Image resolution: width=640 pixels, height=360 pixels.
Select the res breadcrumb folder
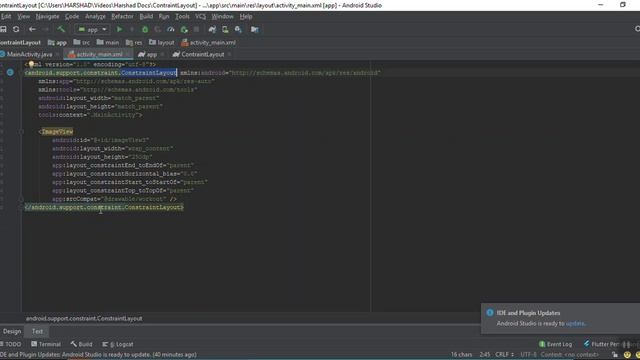point(134,42)
